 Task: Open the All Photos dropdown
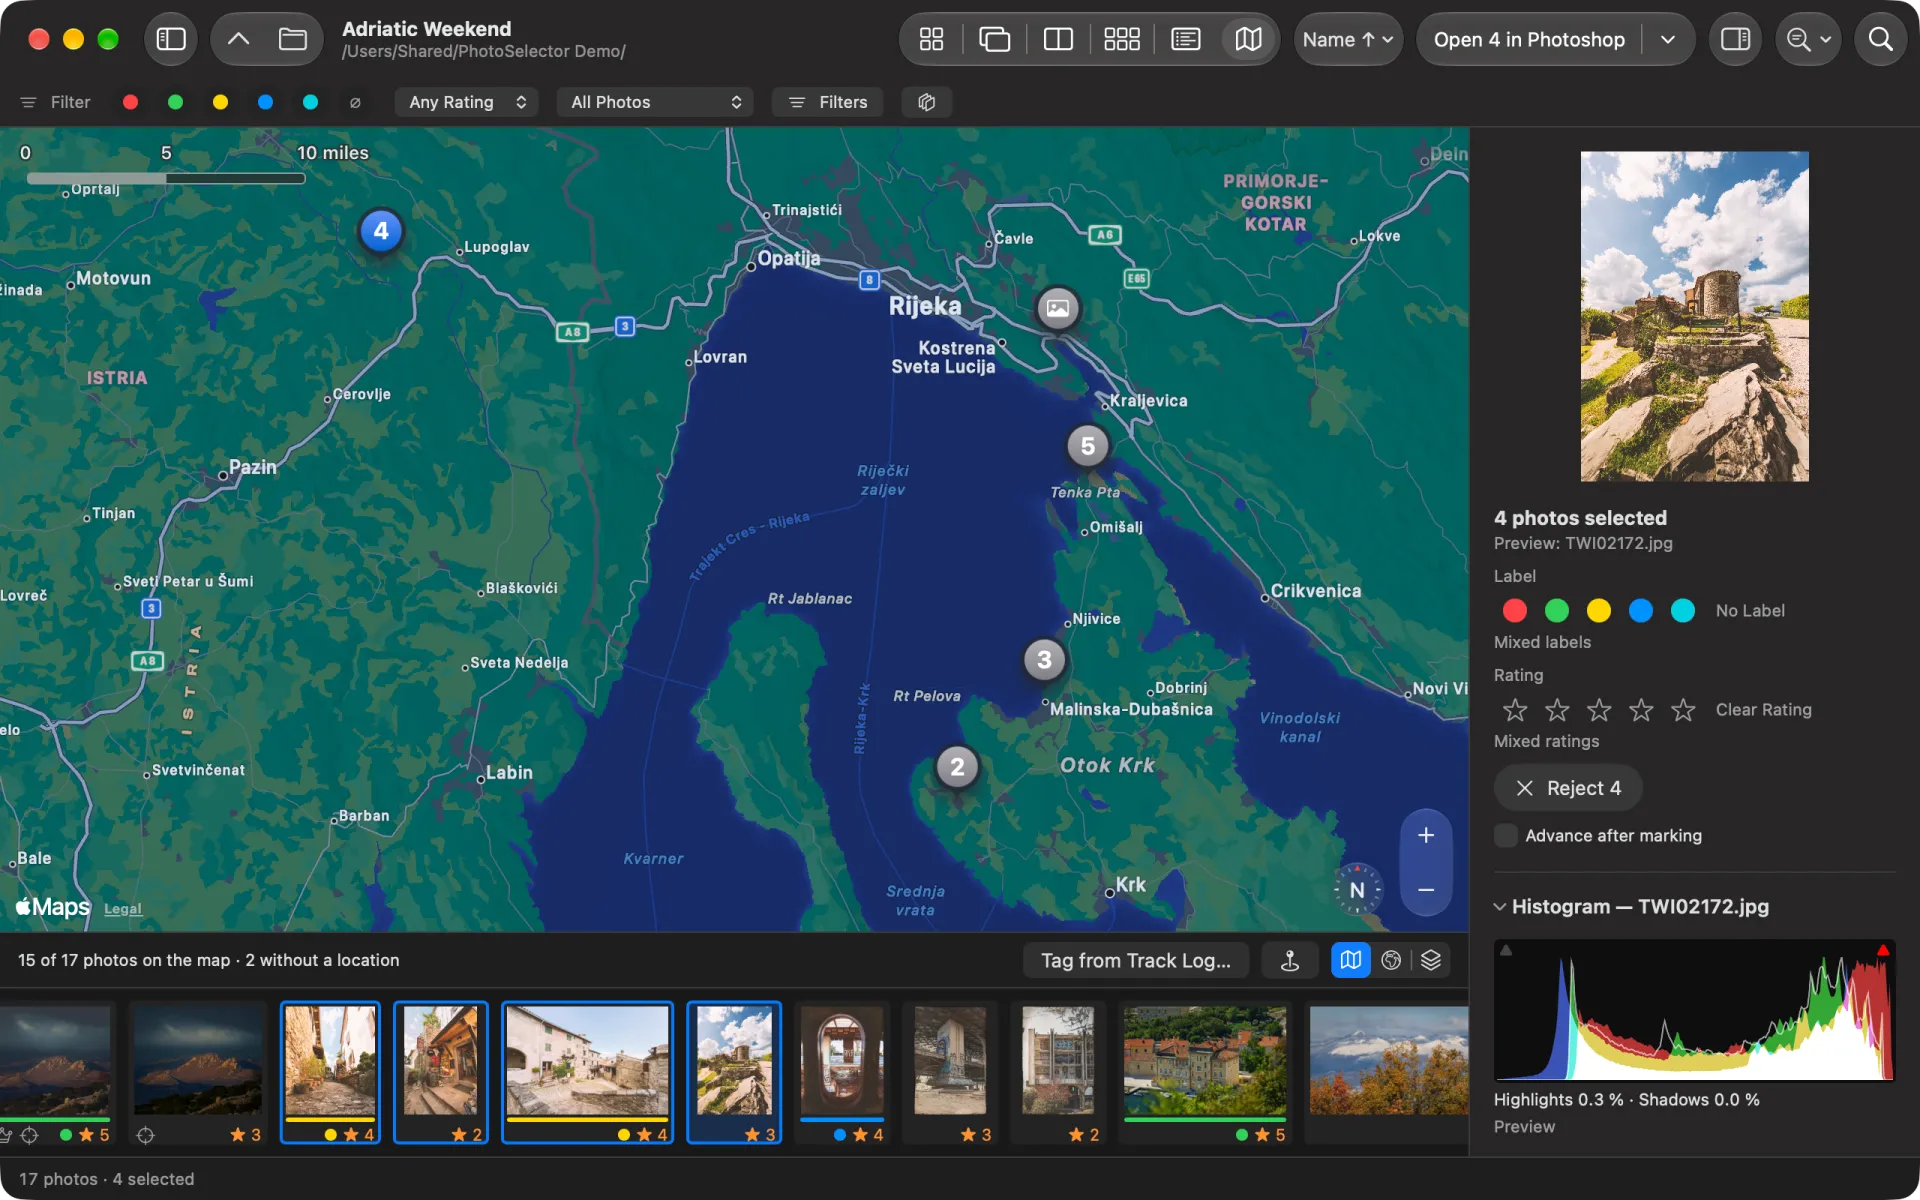point(655,102)
